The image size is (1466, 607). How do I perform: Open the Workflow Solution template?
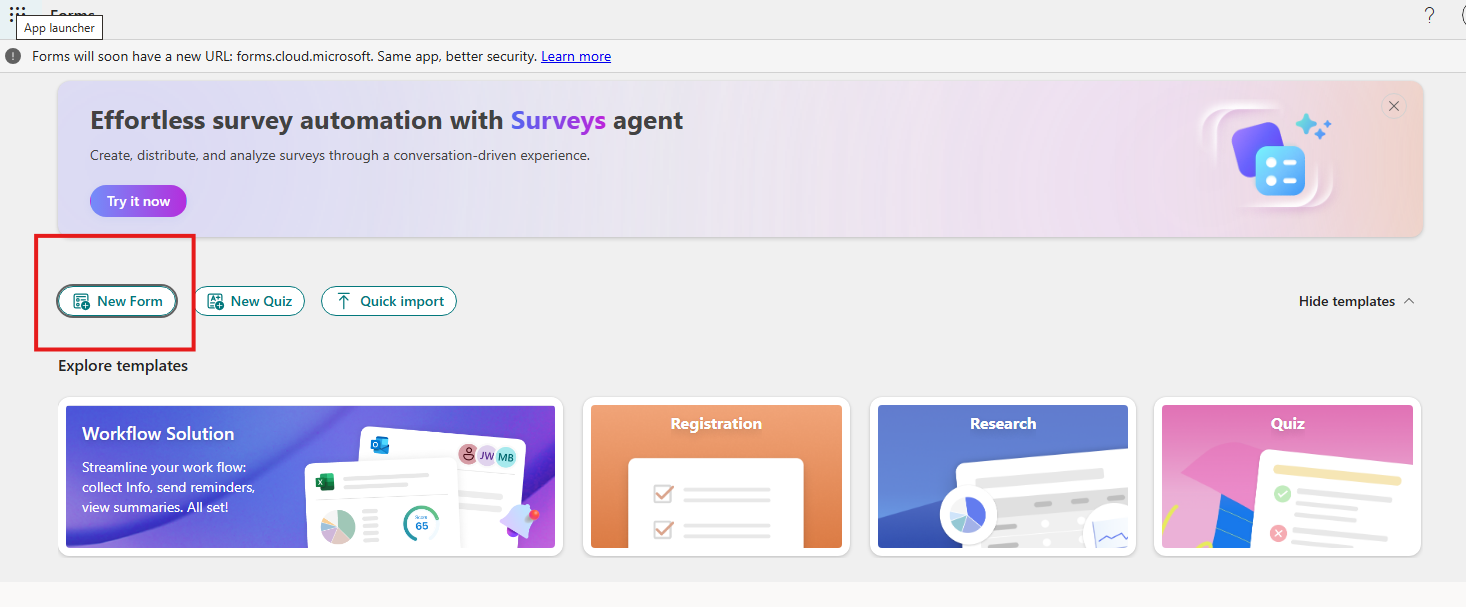tap(310, 476)
